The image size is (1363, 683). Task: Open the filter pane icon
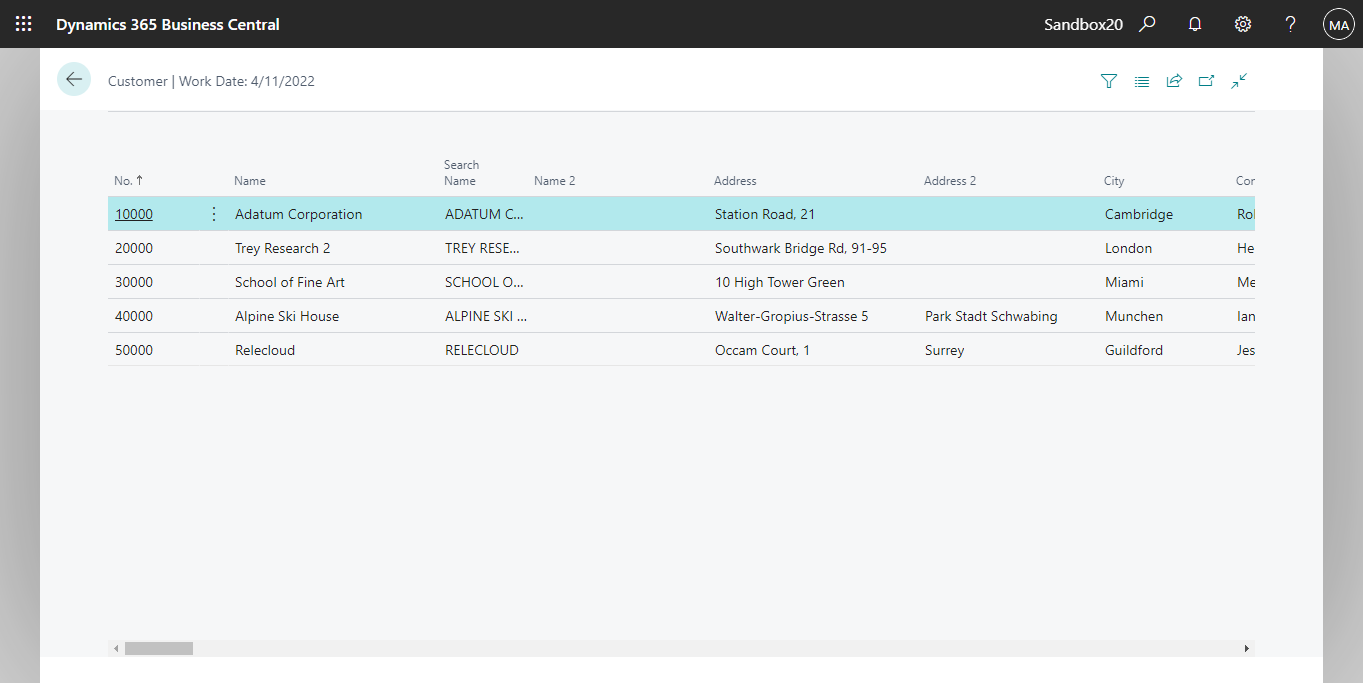(x=1108, y=81)
